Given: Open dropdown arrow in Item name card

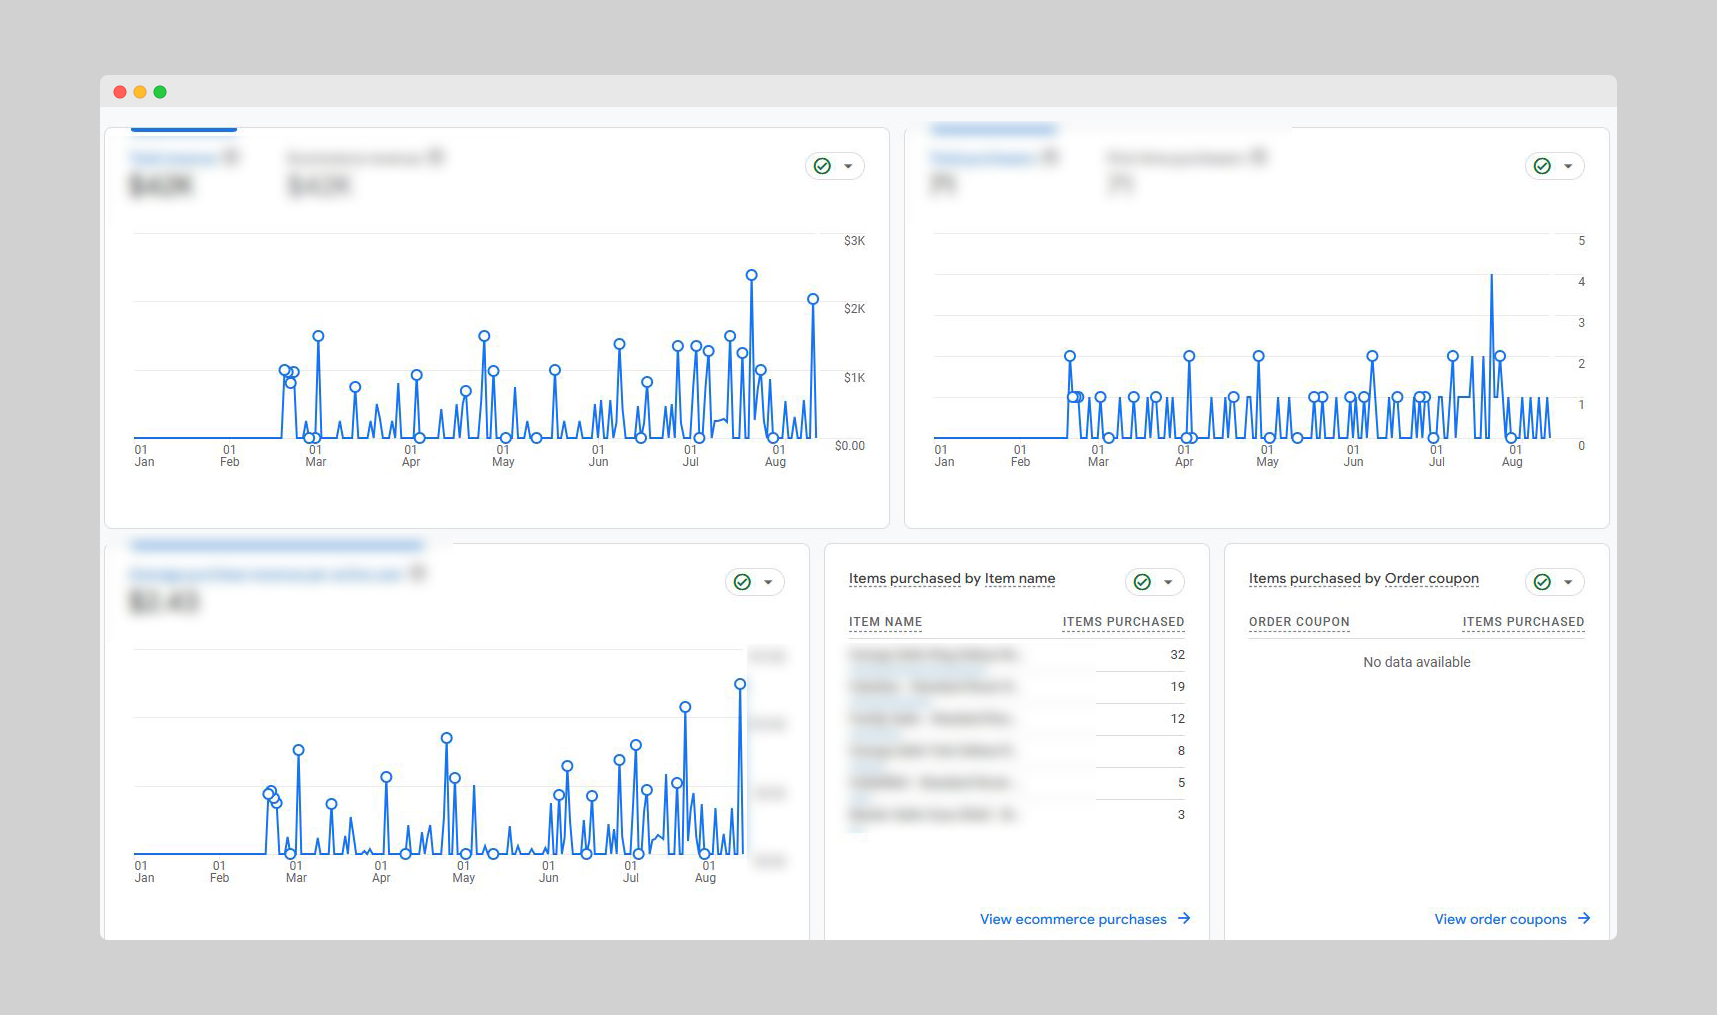Looking at the screenshot, I should point(1168,582).
